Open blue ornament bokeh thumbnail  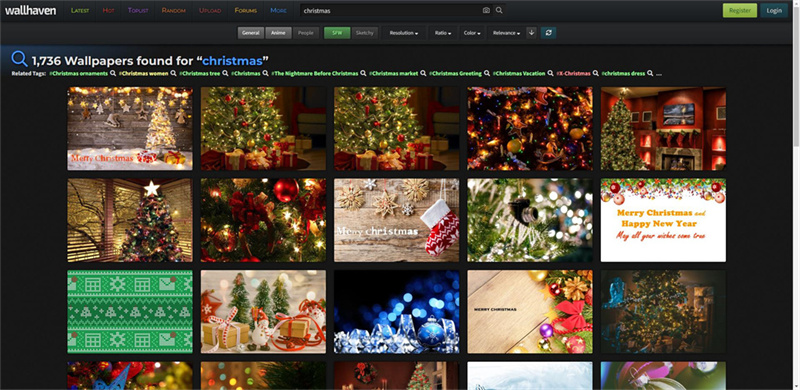pos(396,312)
